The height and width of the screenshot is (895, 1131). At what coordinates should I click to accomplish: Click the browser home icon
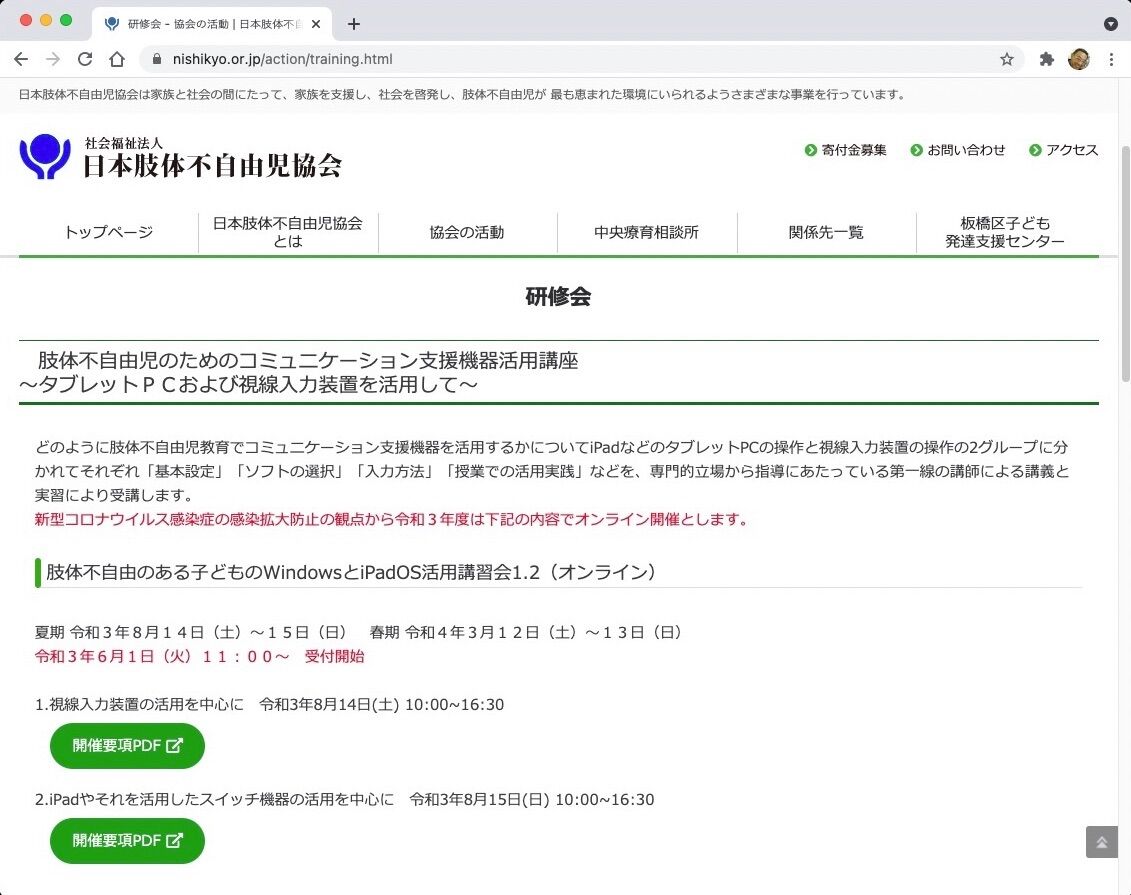click(117, 58)
